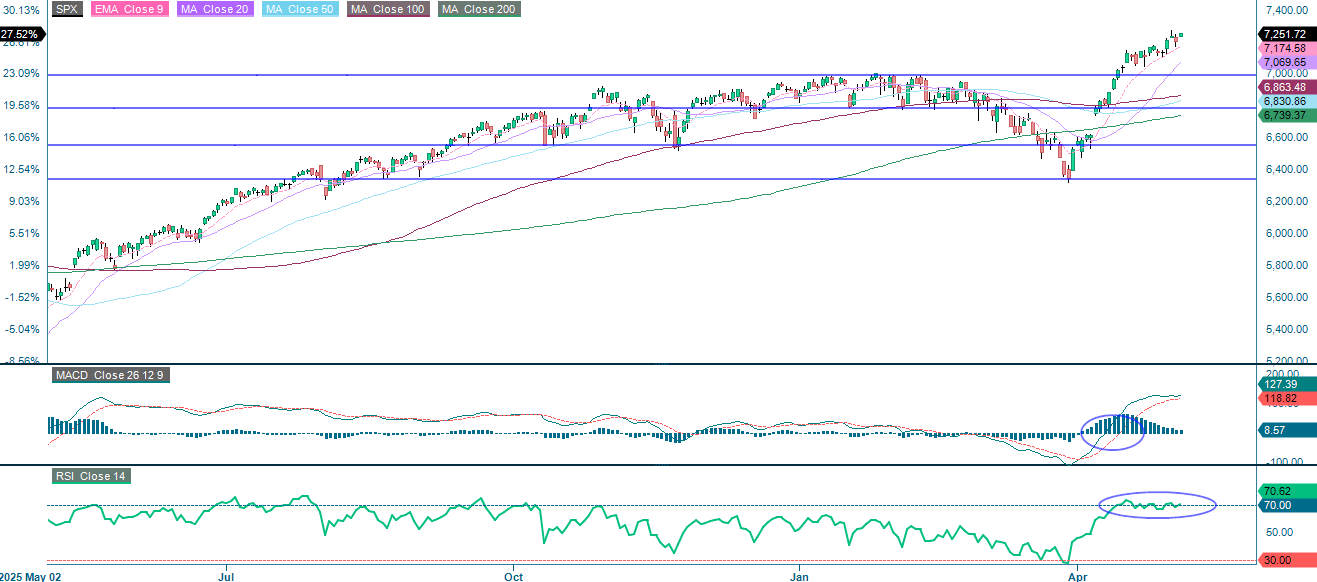Click the RSI current value 70.62
This screenshot has width=1317, height=582.
1285,491
